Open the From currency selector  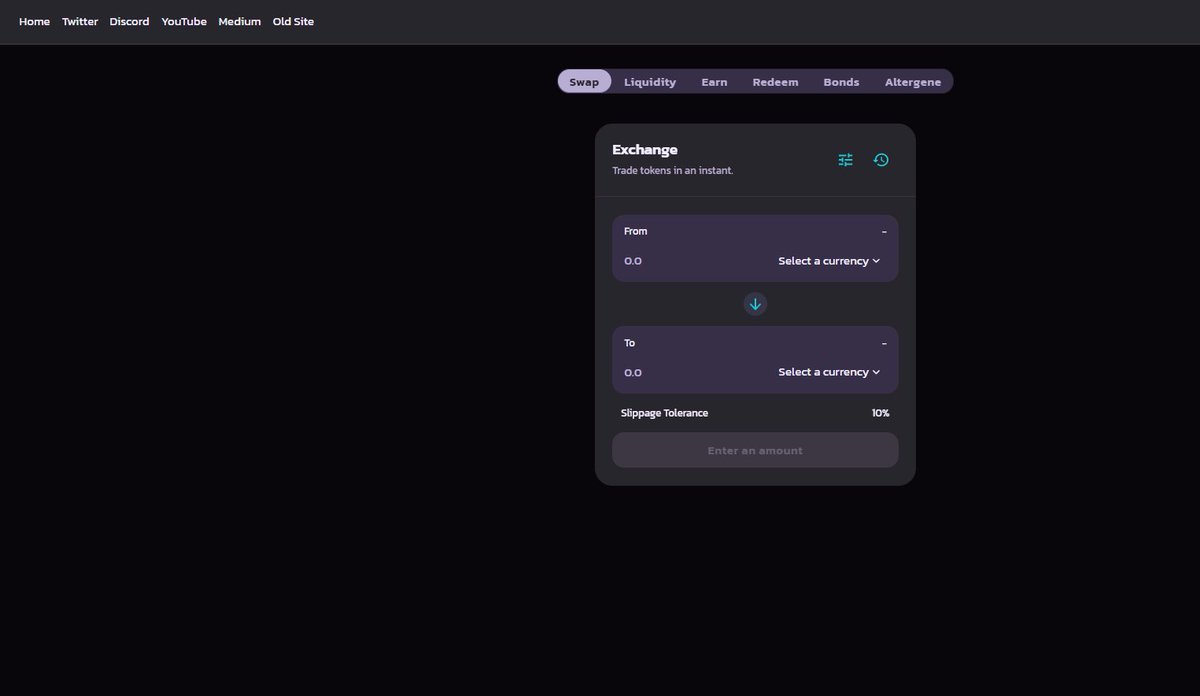click(x=829, y=261)
